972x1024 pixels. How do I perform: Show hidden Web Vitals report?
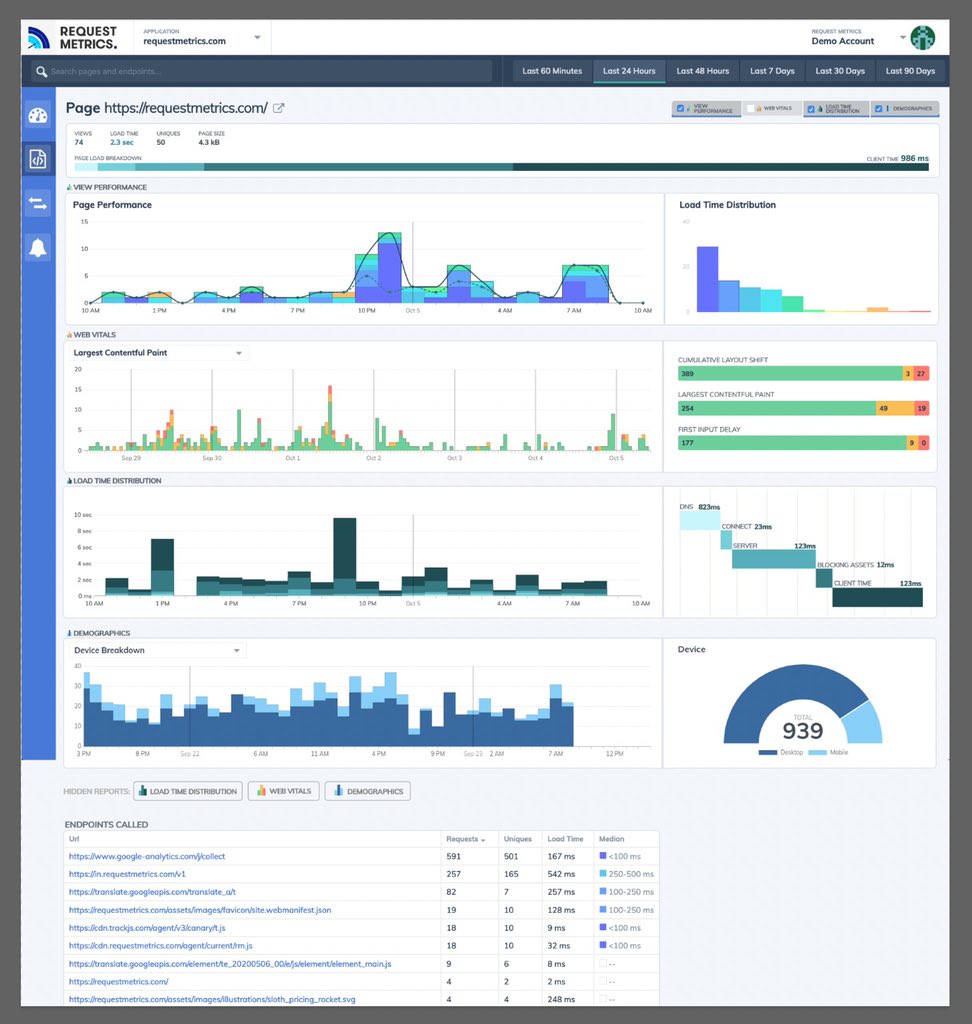pos(284,792)
